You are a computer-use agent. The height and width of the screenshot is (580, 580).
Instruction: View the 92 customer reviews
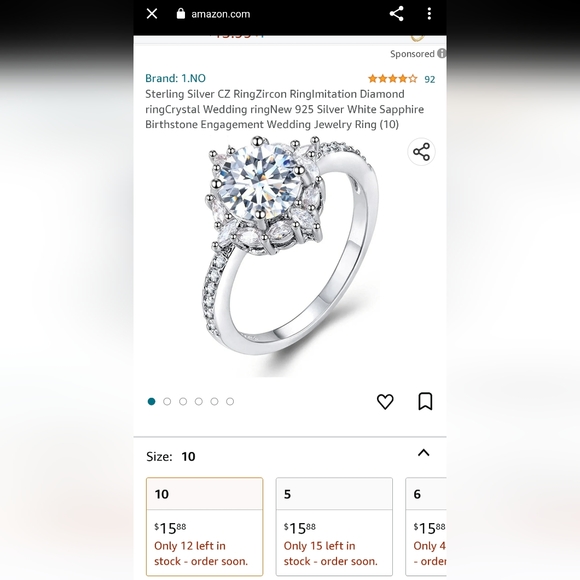click(x=429, y=79)
